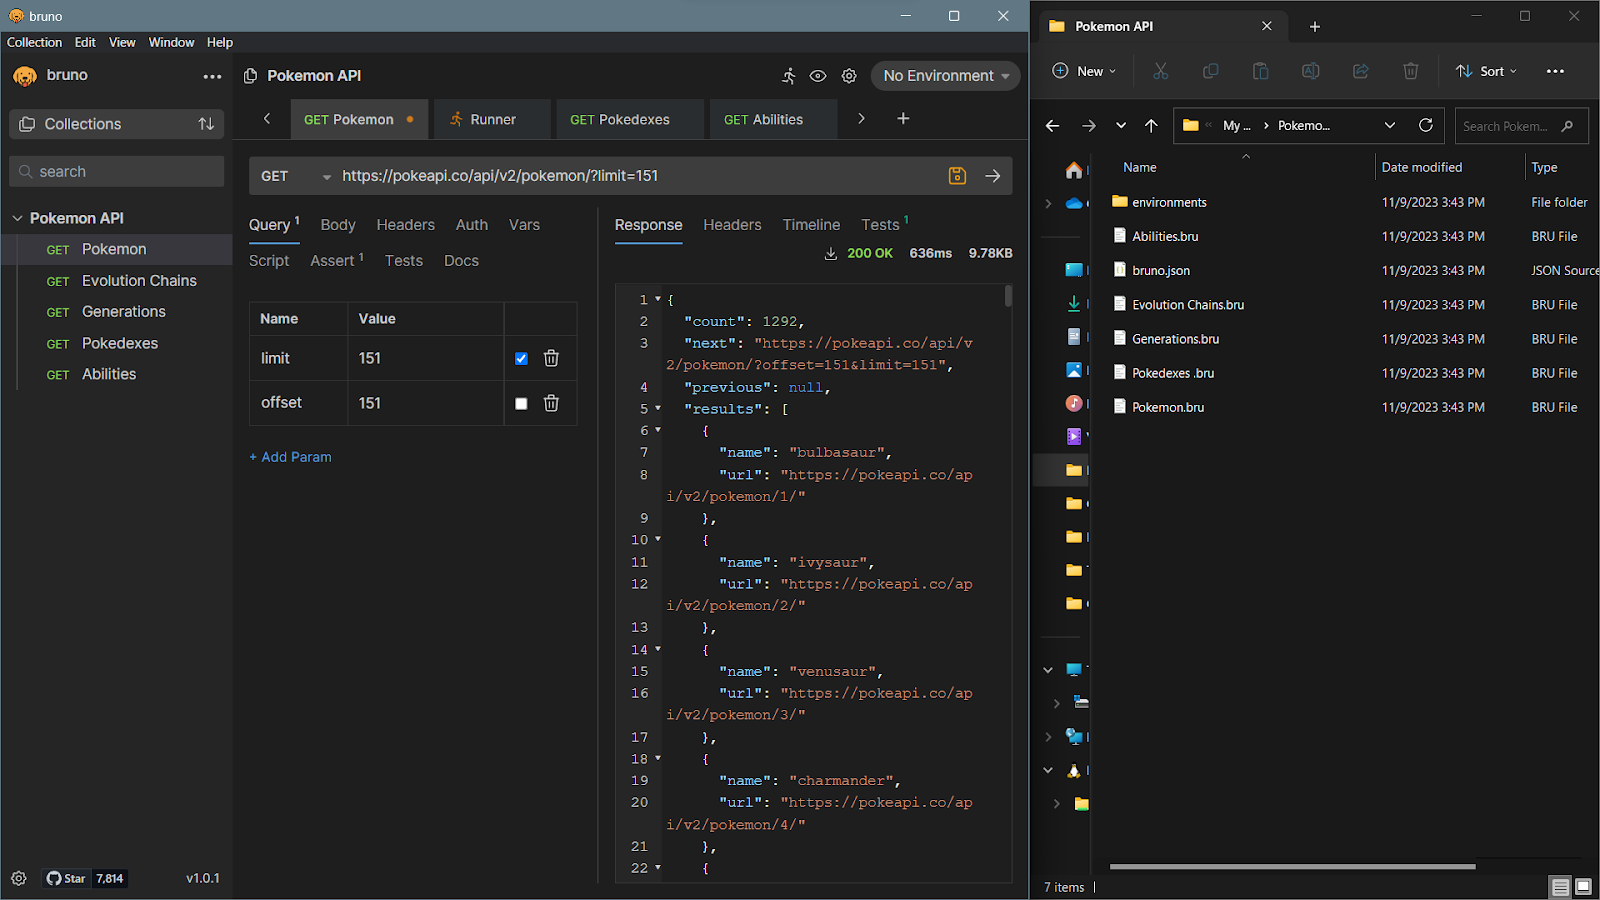This screenshot has width=1600, height=900.
Task: Delete the limit parameter row
Action: [551, 358]
